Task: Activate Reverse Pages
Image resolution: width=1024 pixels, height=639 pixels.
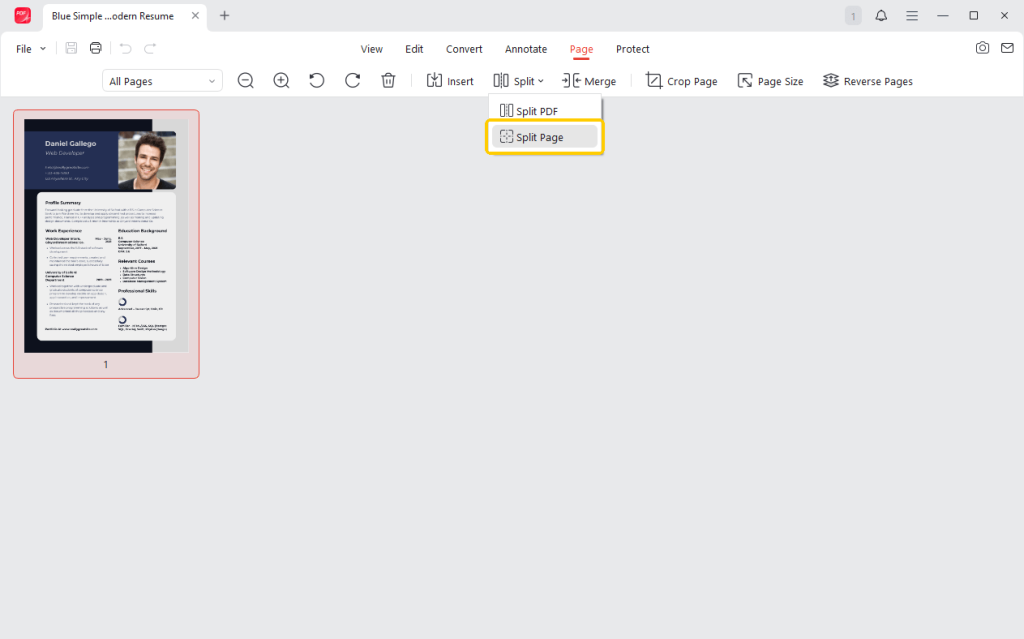Action: (867, 80)
